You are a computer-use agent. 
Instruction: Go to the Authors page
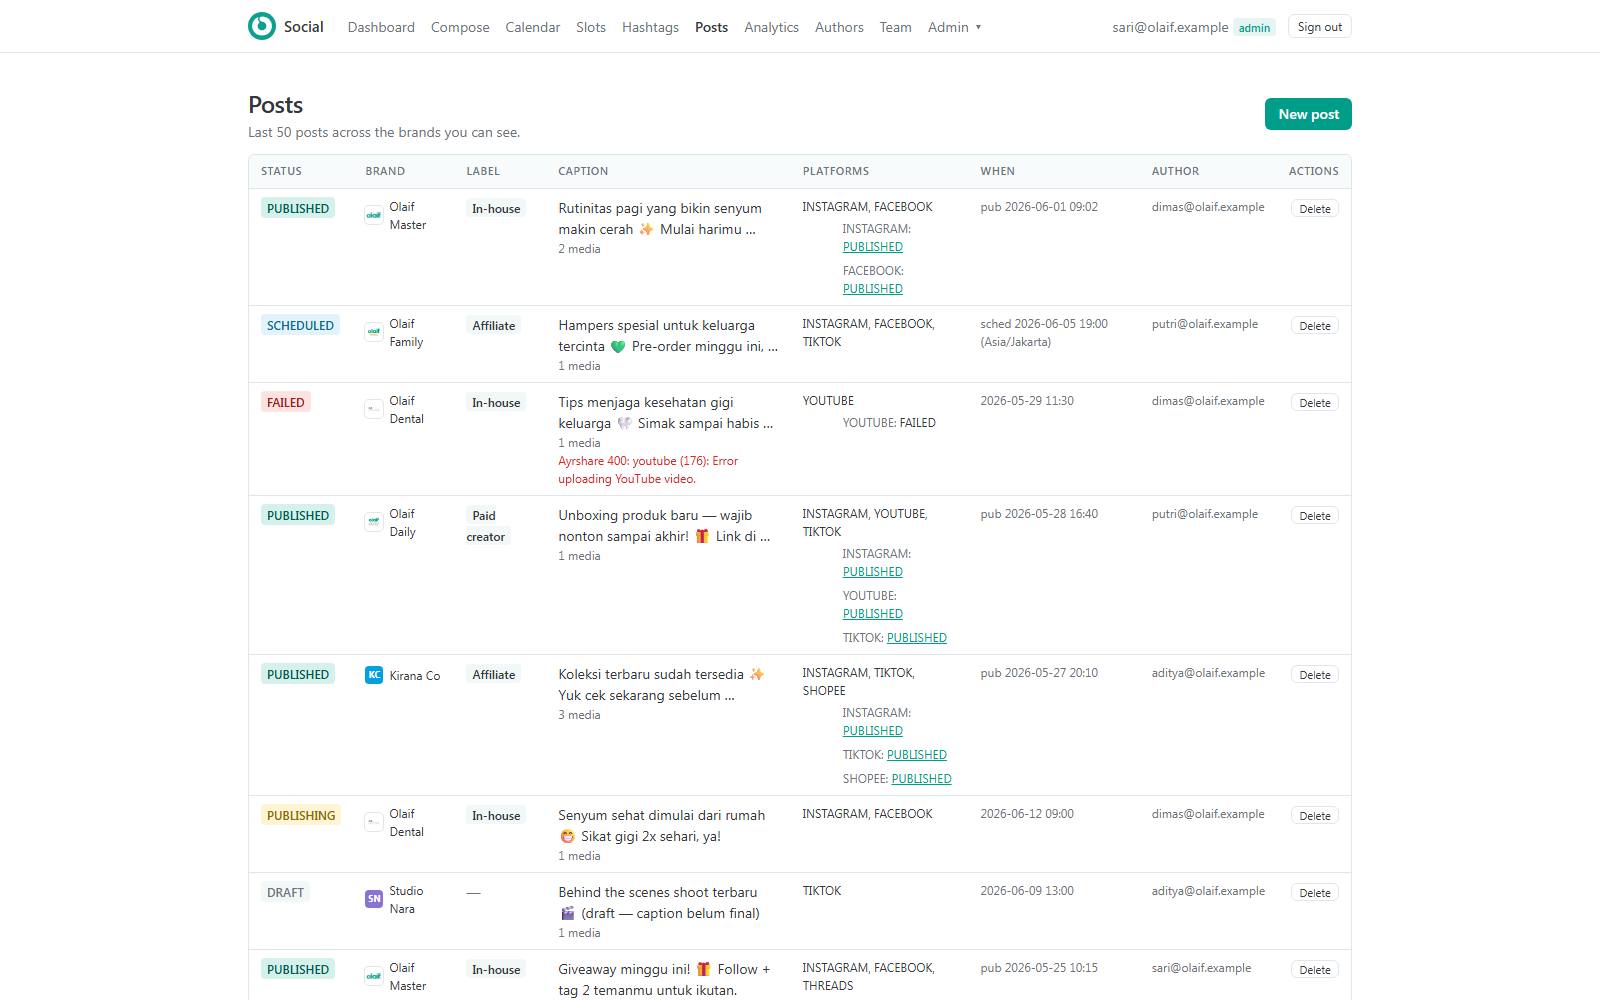point(839,27)
